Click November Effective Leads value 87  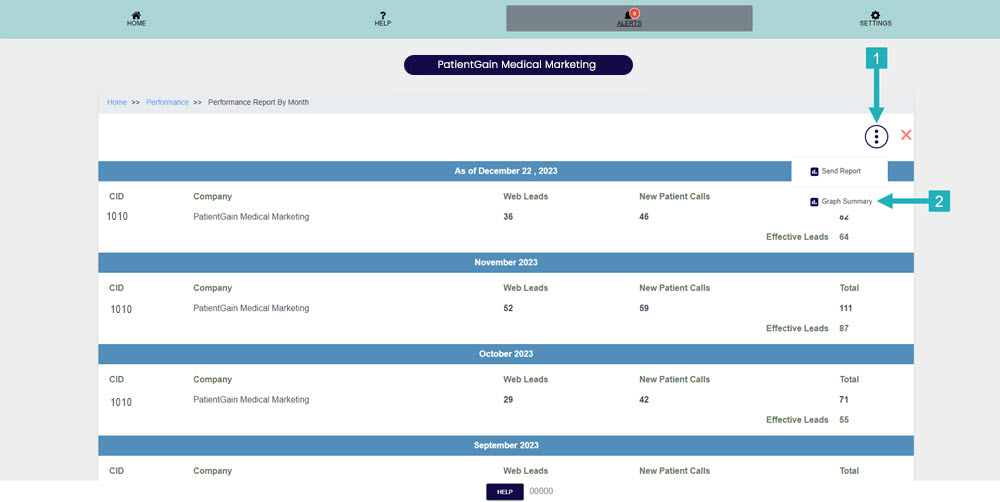click(x=844, y=329)
